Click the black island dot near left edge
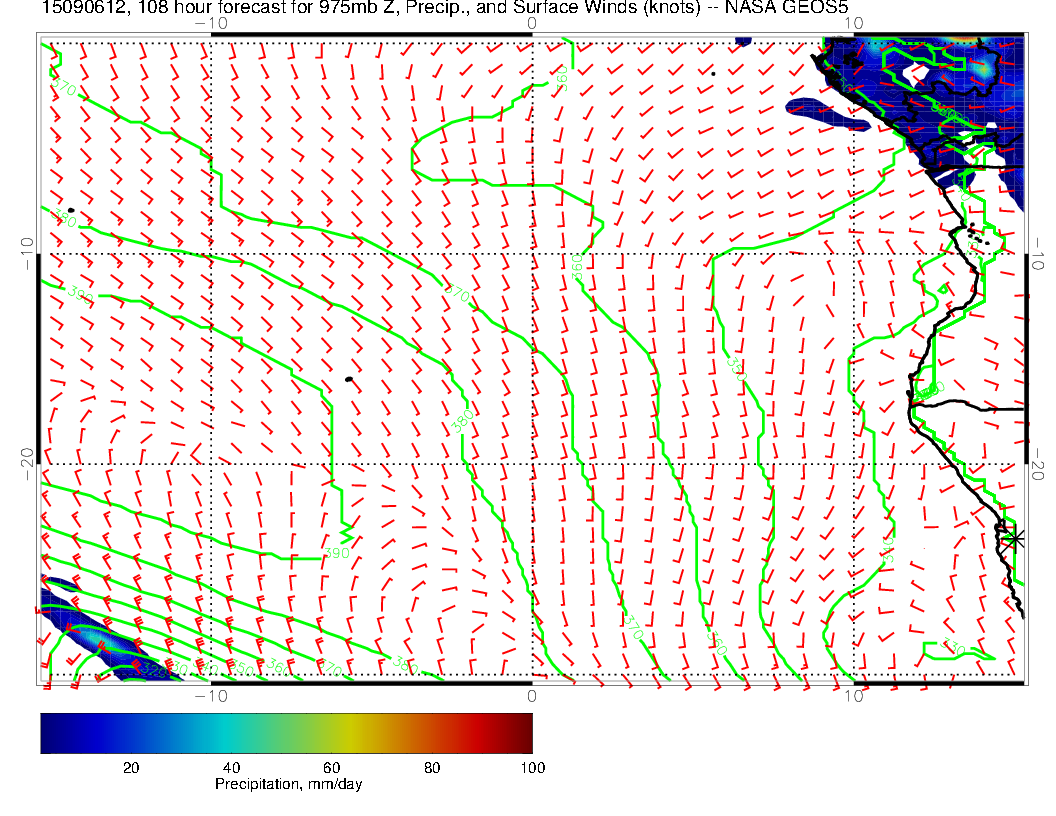The image size is (1056, 816). 71,211
